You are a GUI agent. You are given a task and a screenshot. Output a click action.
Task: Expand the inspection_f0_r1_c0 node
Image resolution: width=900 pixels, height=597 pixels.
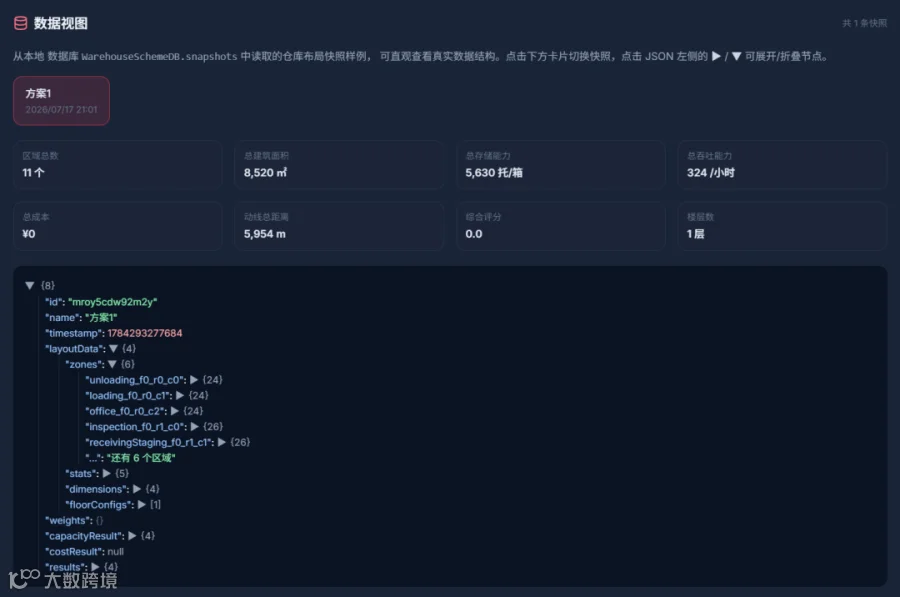click(x=195, y=427)
